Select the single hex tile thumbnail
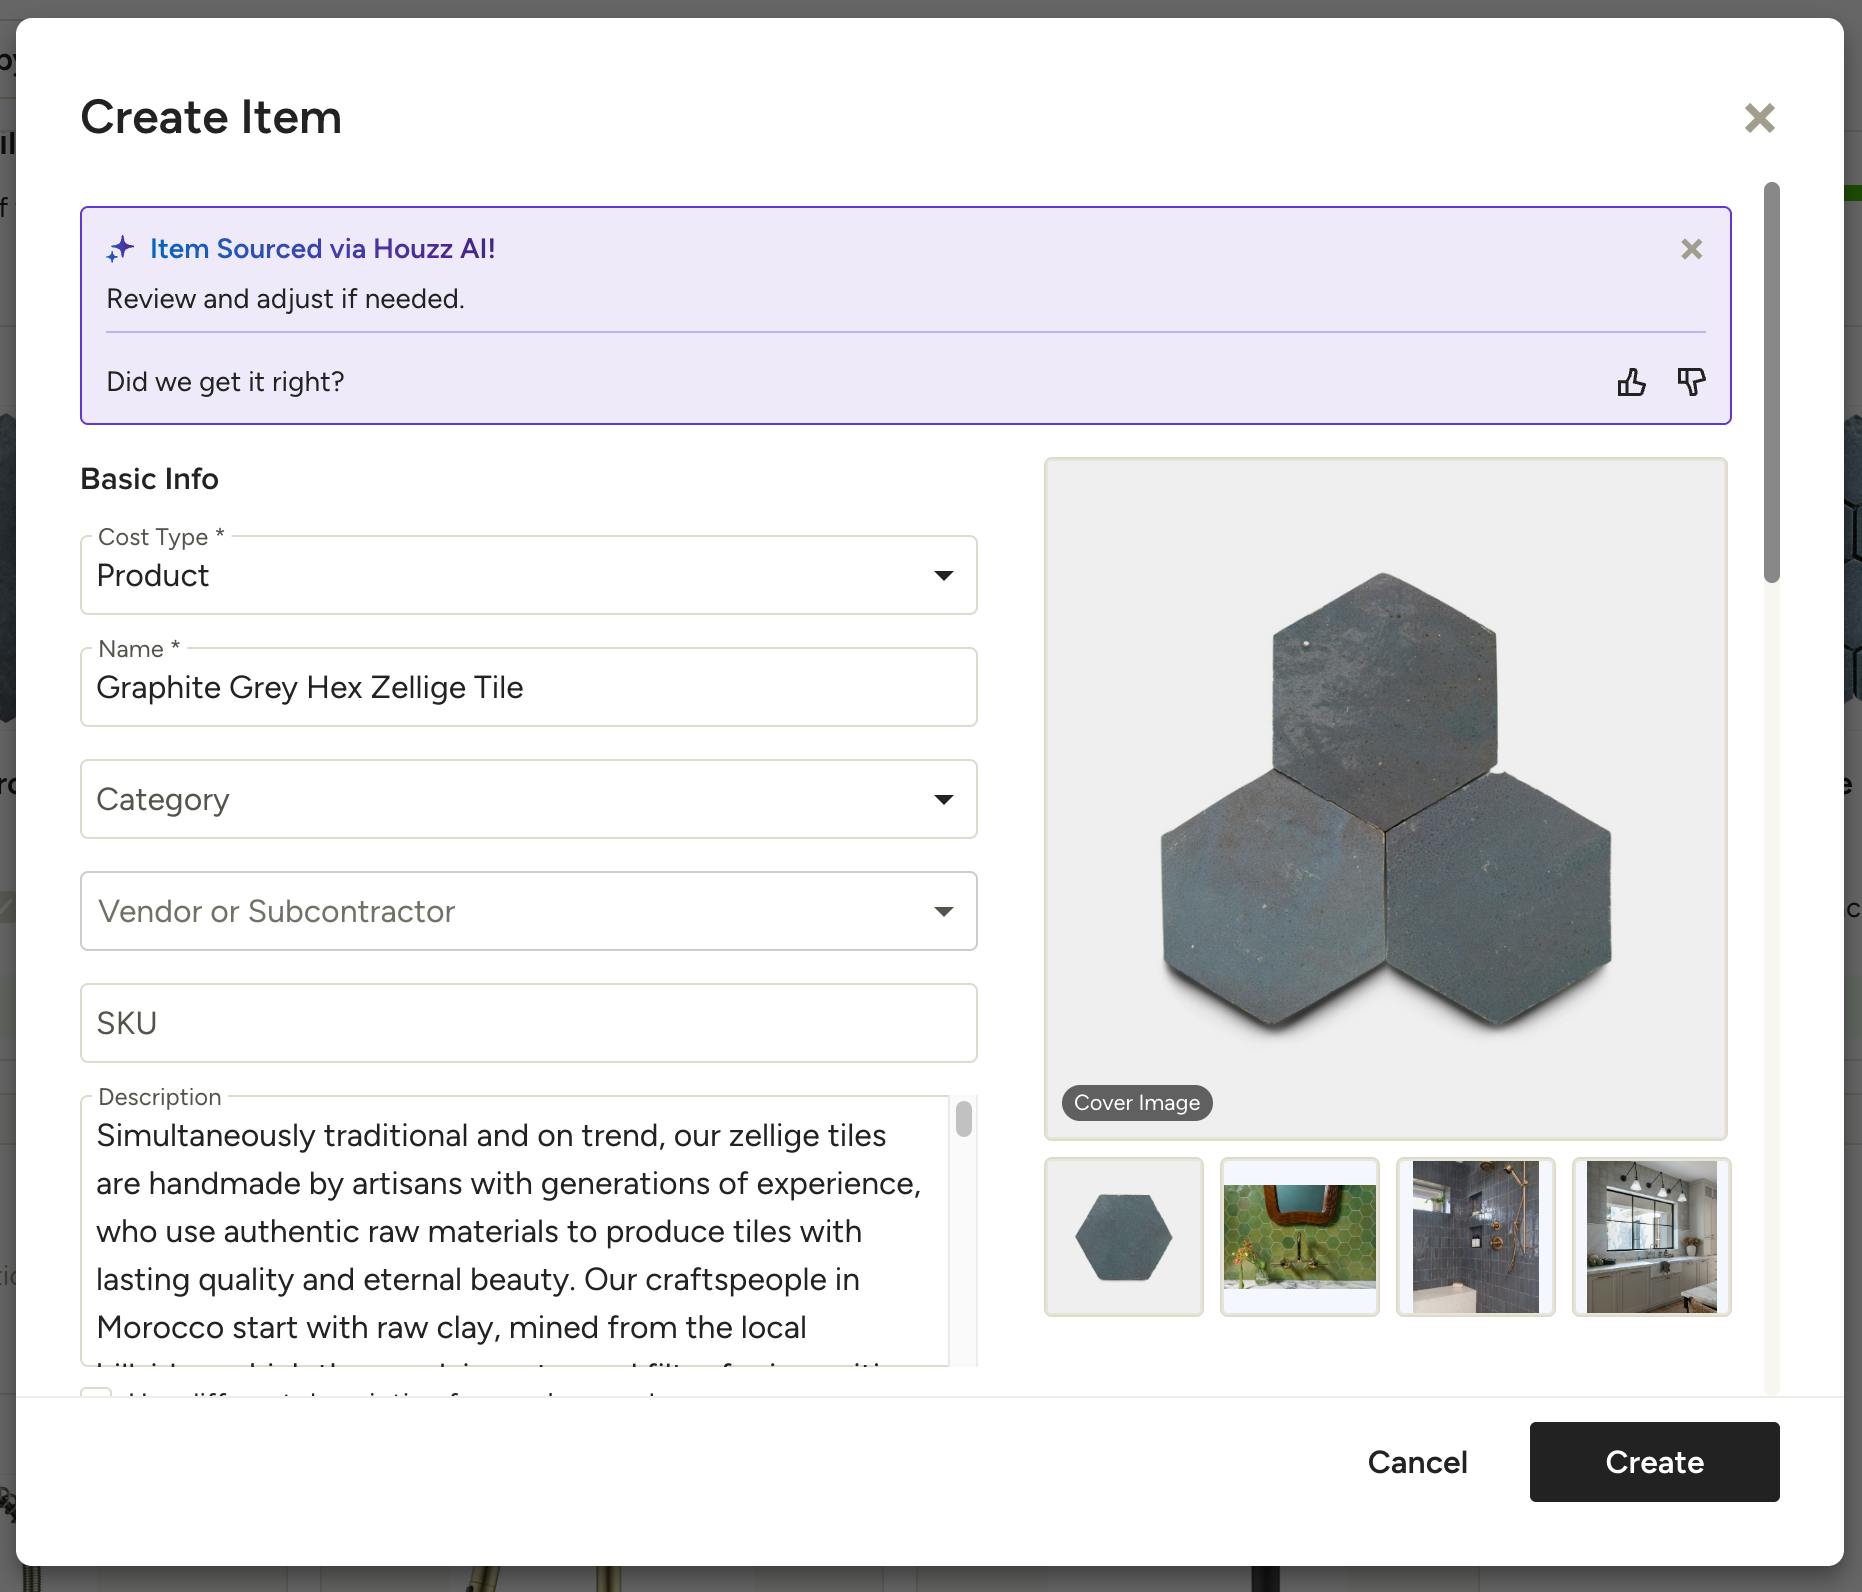This screenshot has height=1592, width=1862. pos(1124,1237)
